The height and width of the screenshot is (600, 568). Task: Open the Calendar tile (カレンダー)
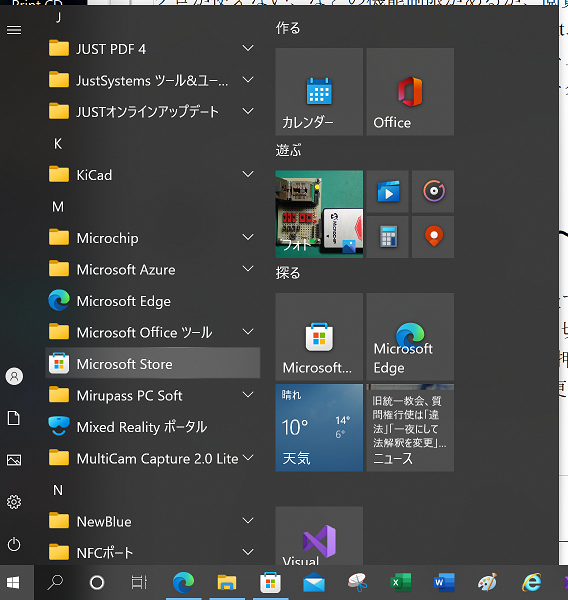coord(319,92)
